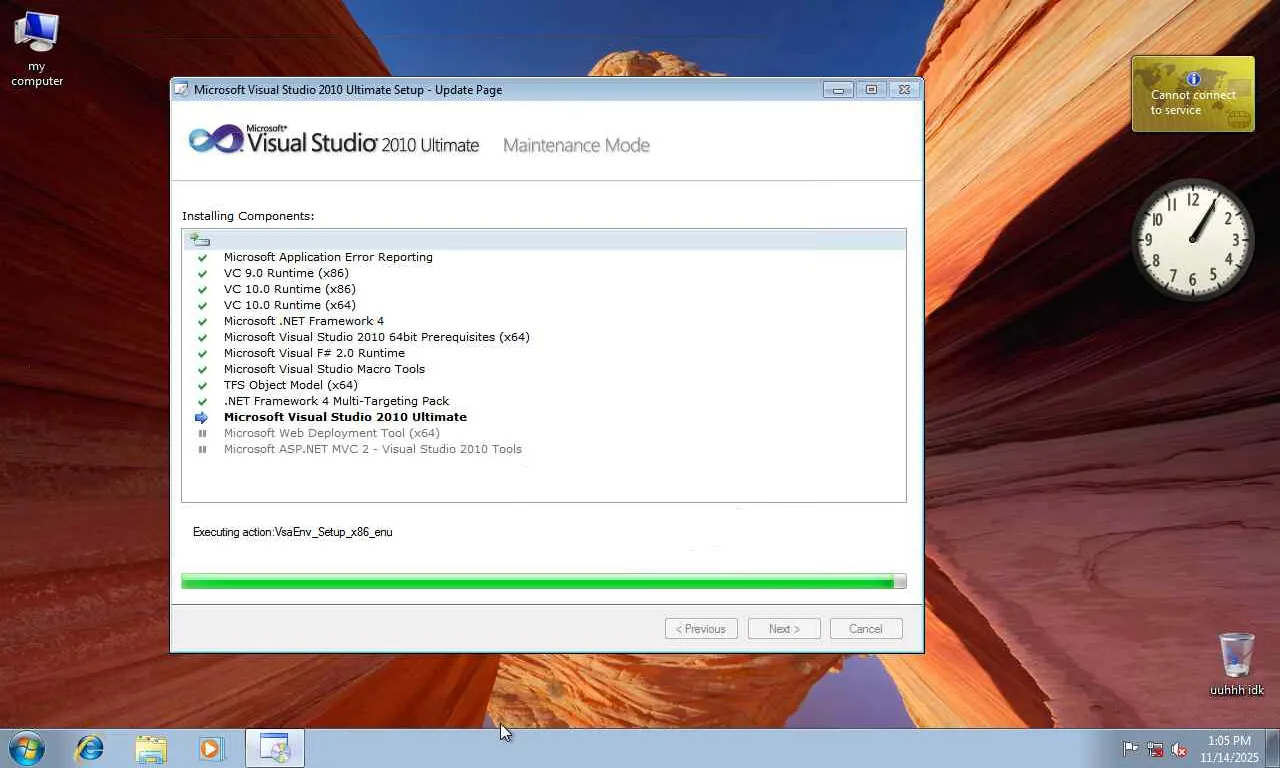1280x768 pixels.
Task: Click the installation progress bar
Action: 544,581
